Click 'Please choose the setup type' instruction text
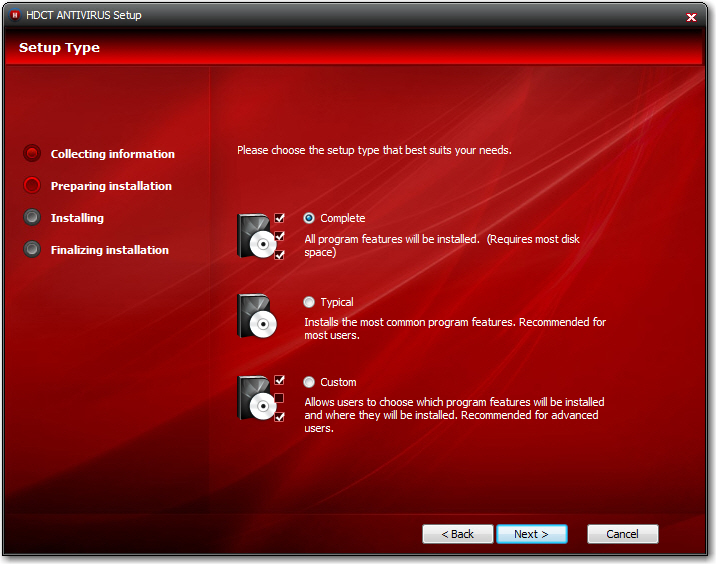This screenshot has height=564, width=716. point(374,150)
